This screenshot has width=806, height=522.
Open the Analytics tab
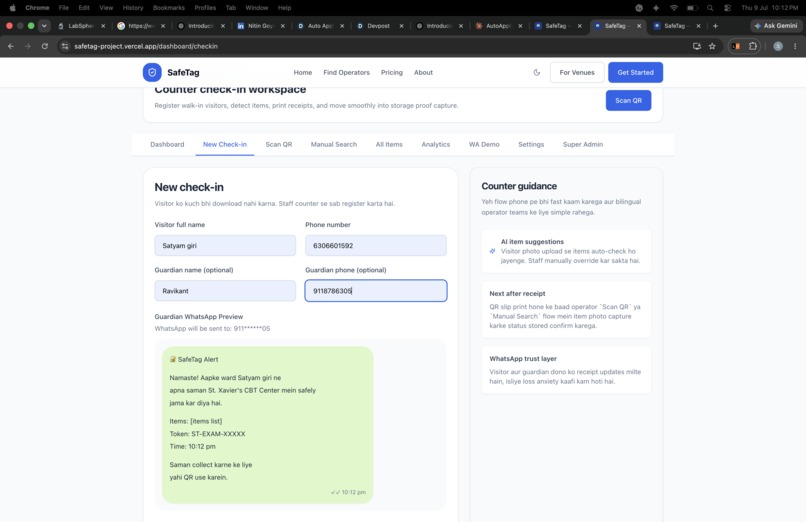[435, 144]
